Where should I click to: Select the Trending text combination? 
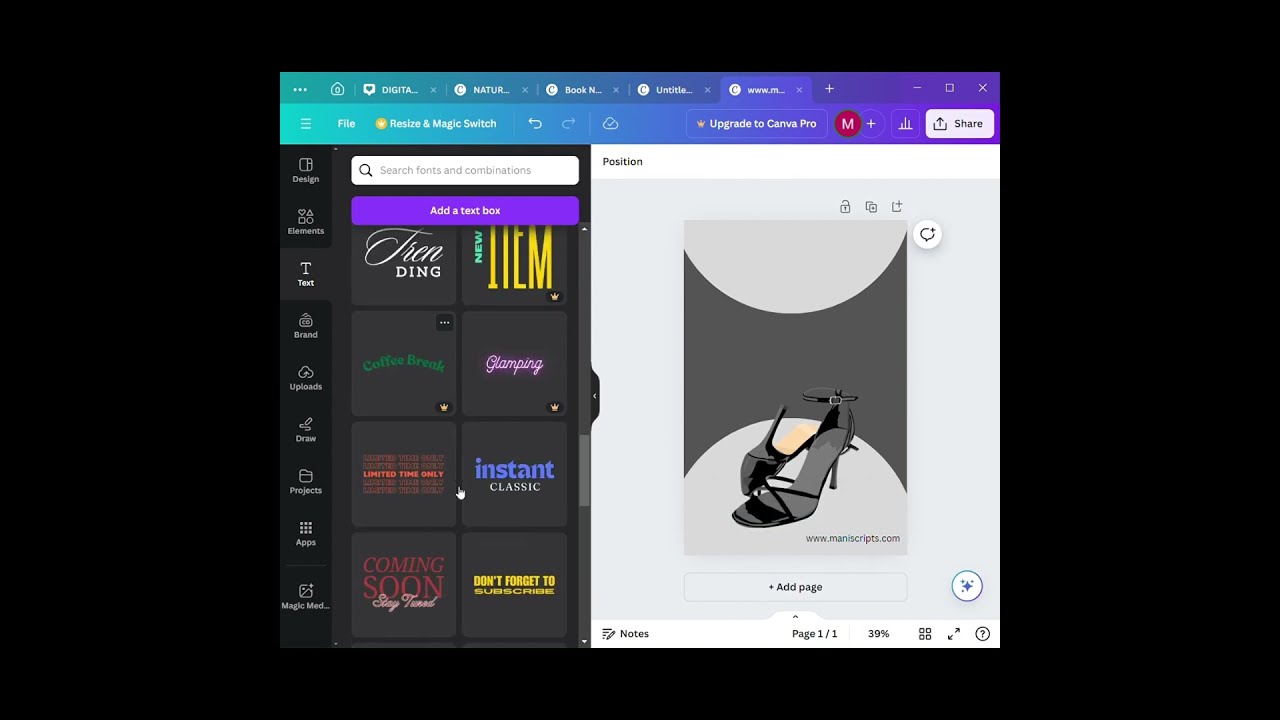(x=404, y=264)
